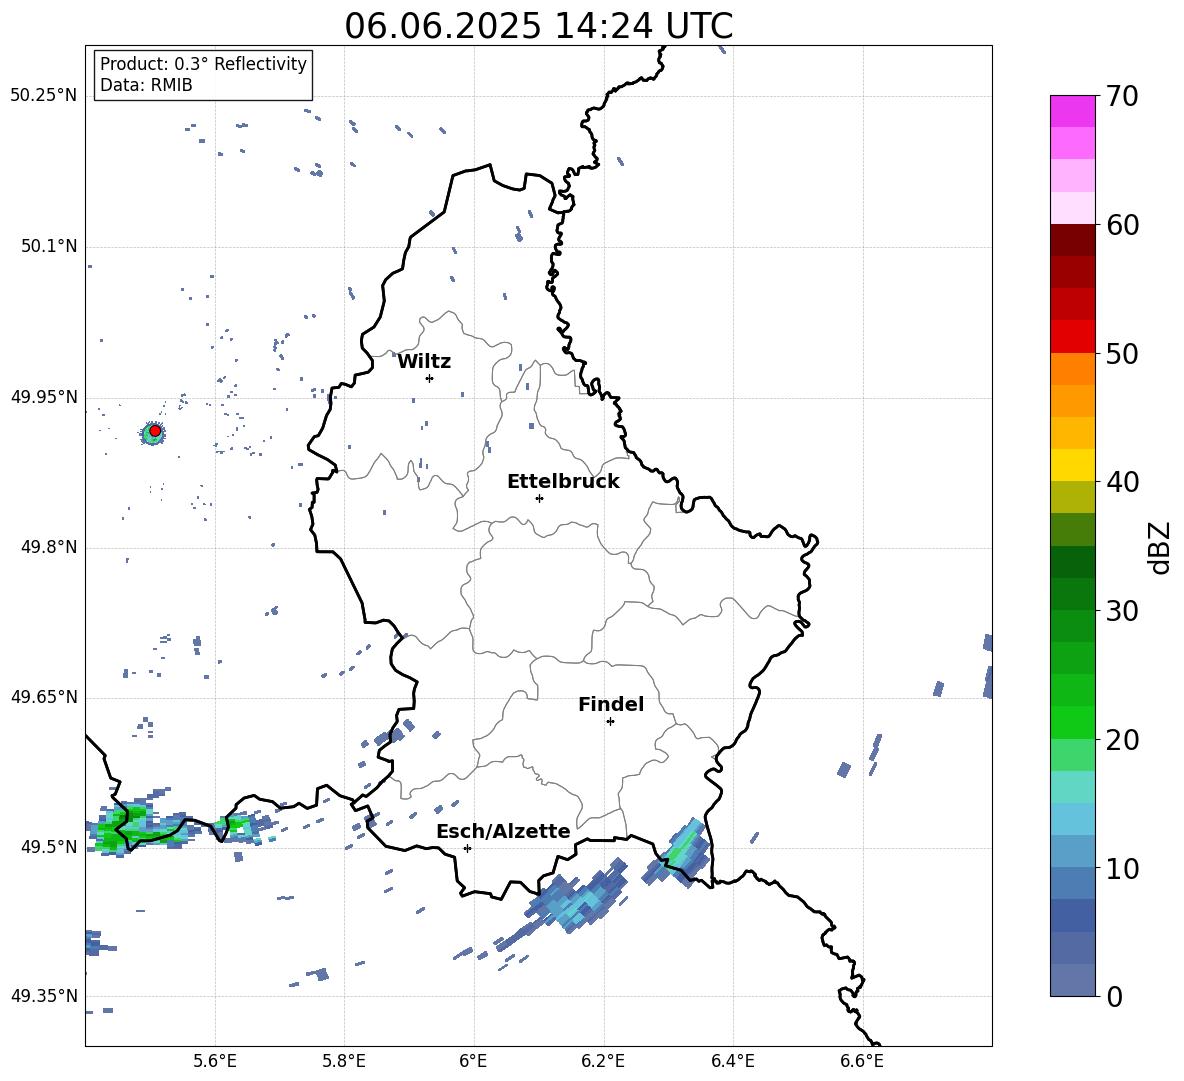This screenshot has width=1184, height=1081.
Task: Select the Findel city label
Action: point(611,704)
